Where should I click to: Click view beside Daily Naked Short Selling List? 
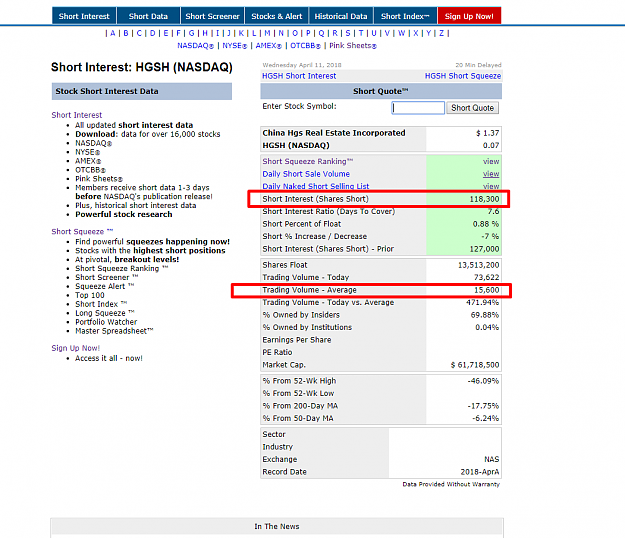[491, 186]
